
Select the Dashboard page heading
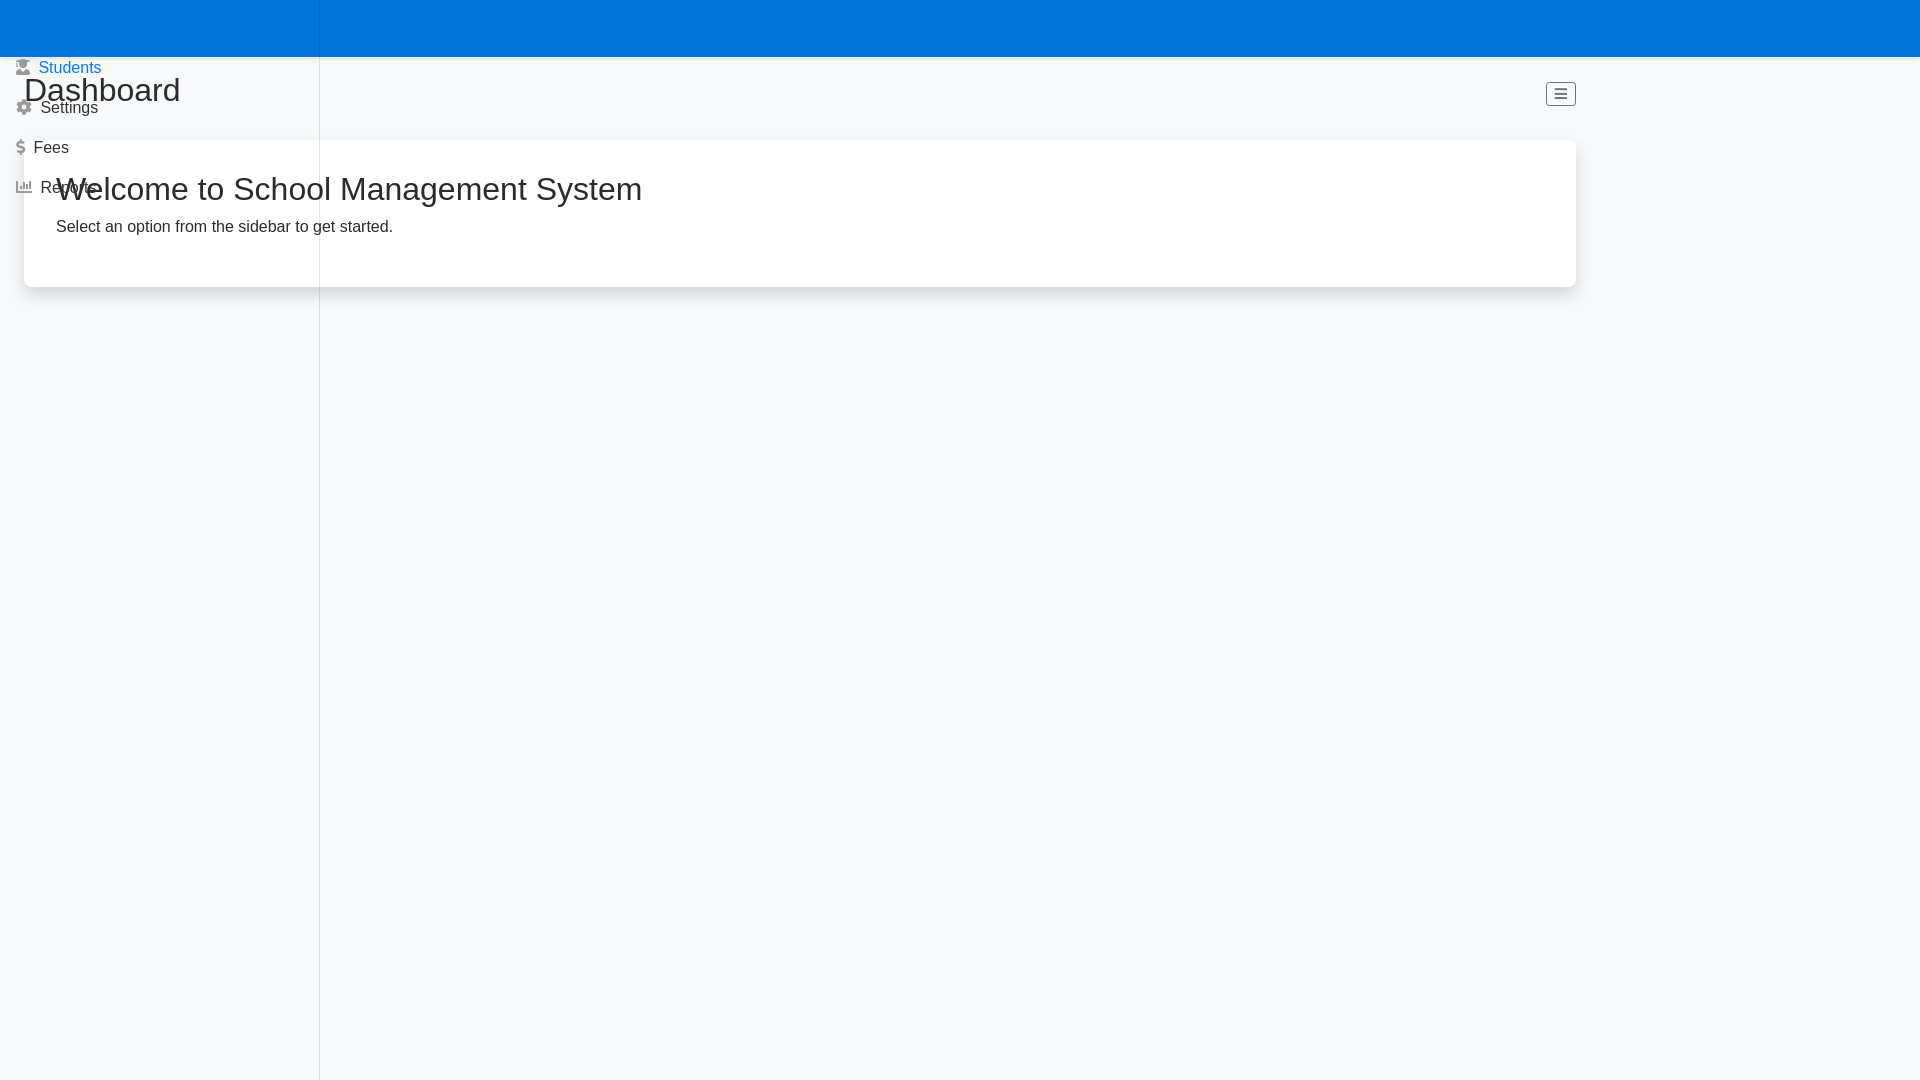click(102, 90)
